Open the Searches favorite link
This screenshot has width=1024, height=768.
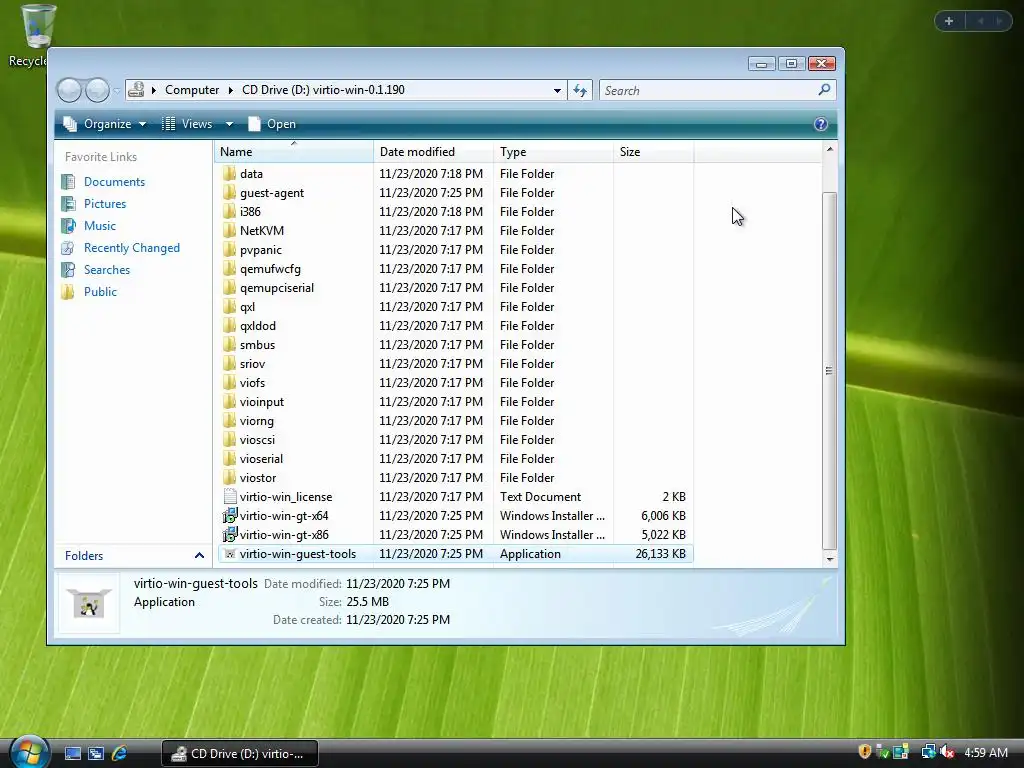click(106, 270)
